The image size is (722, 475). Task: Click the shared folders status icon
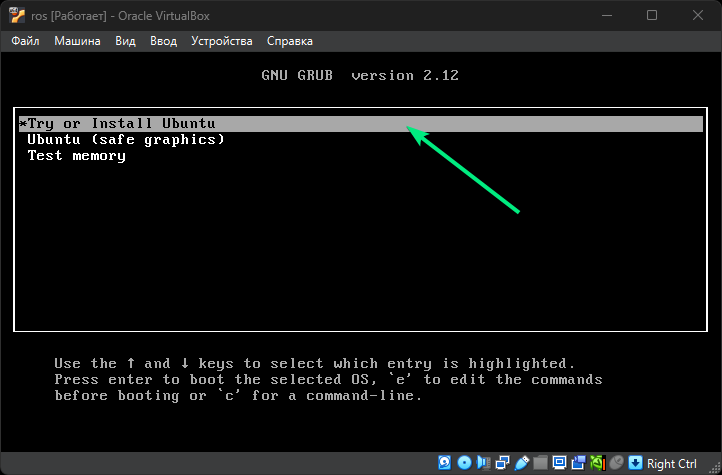pyautogui.click(x=541, y=463)
